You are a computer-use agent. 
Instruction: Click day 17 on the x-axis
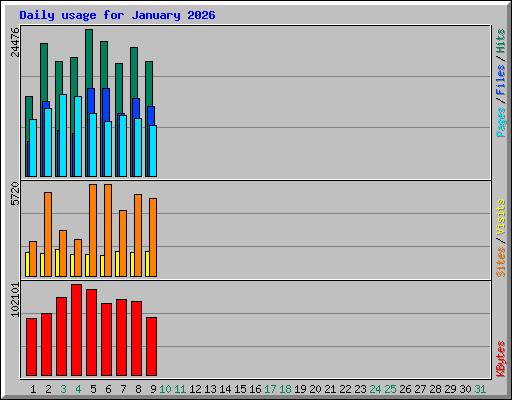coord(270,389)
